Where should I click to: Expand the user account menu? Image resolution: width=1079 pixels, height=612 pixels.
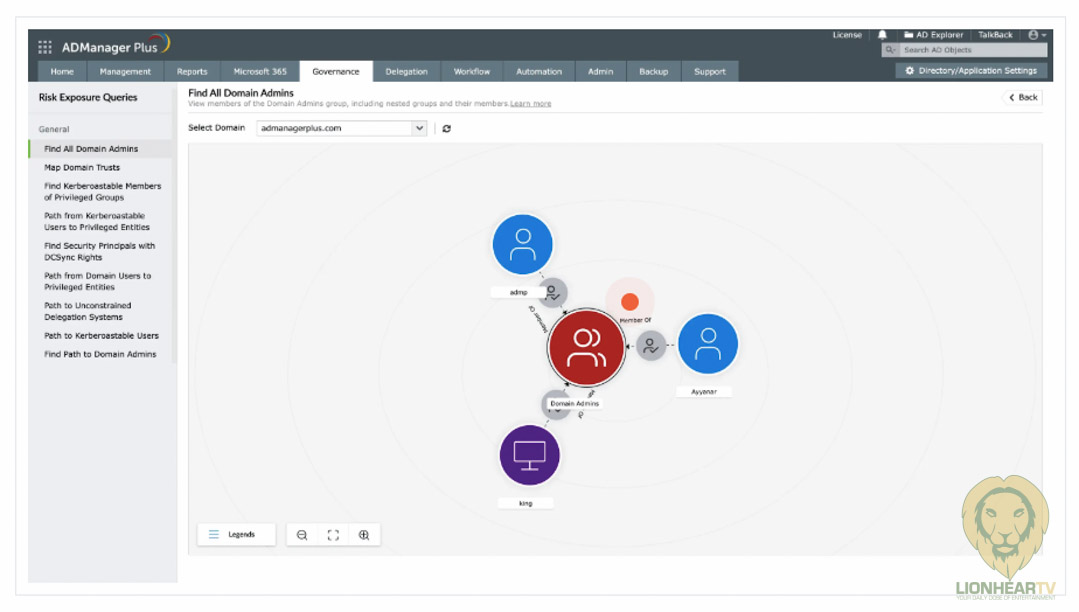1037,35
